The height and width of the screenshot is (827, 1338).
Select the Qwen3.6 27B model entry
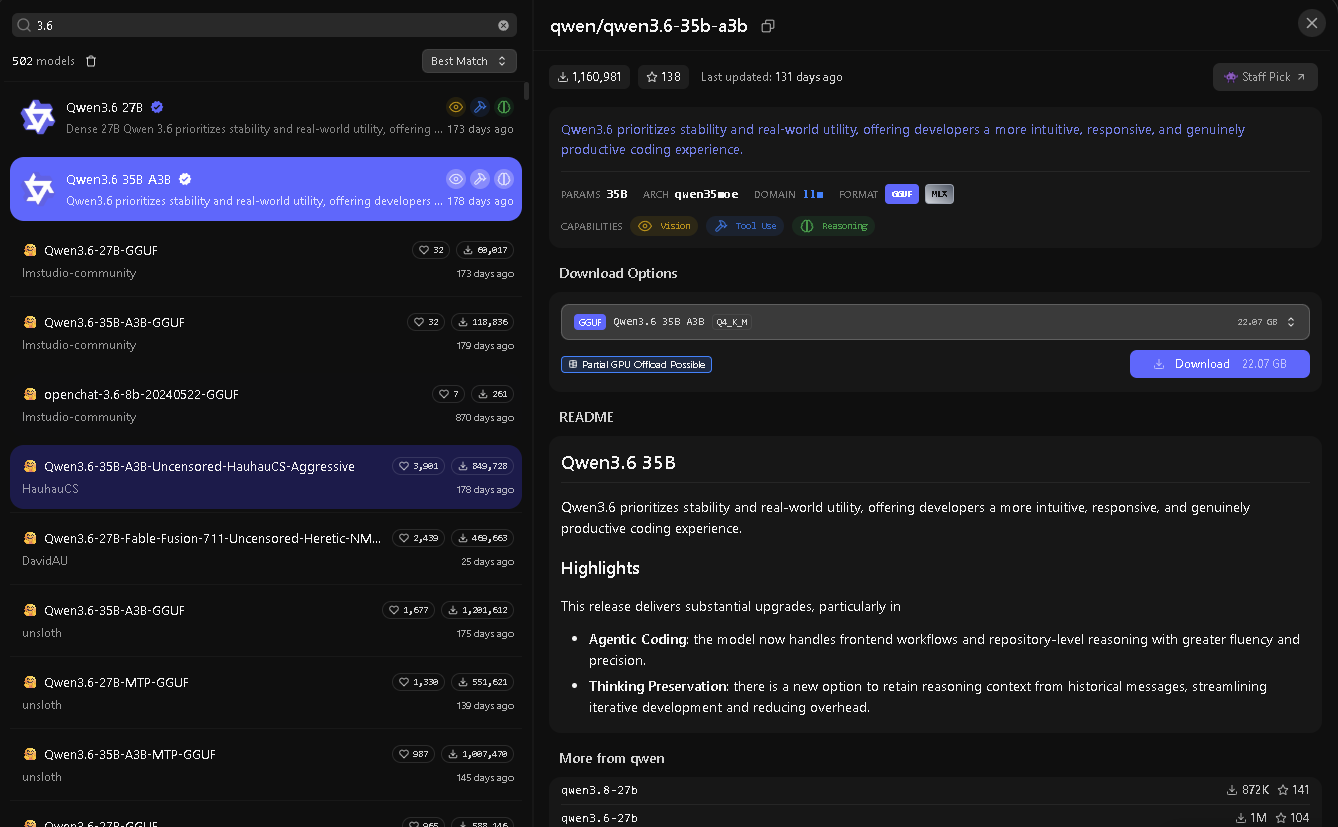tap(266, 117)
